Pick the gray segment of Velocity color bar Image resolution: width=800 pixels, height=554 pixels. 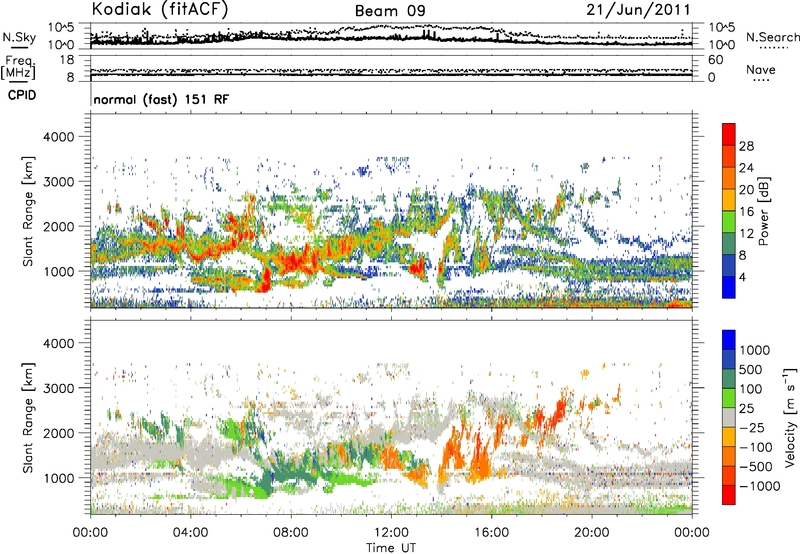[x=729, y=418]
